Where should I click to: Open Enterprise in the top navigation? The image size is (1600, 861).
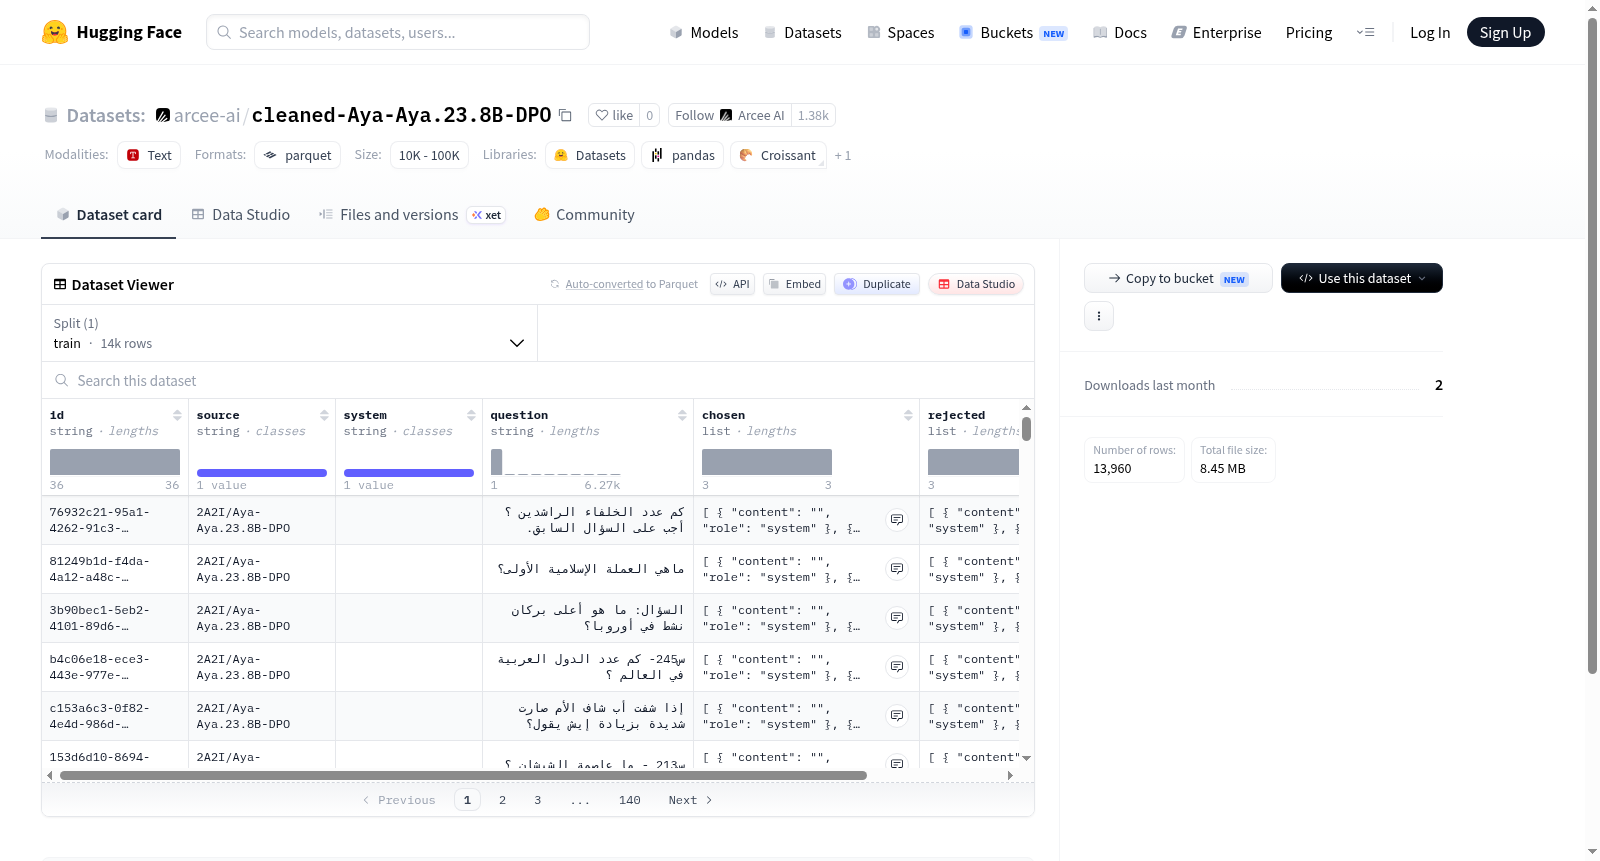click(x=1216, y=32)
